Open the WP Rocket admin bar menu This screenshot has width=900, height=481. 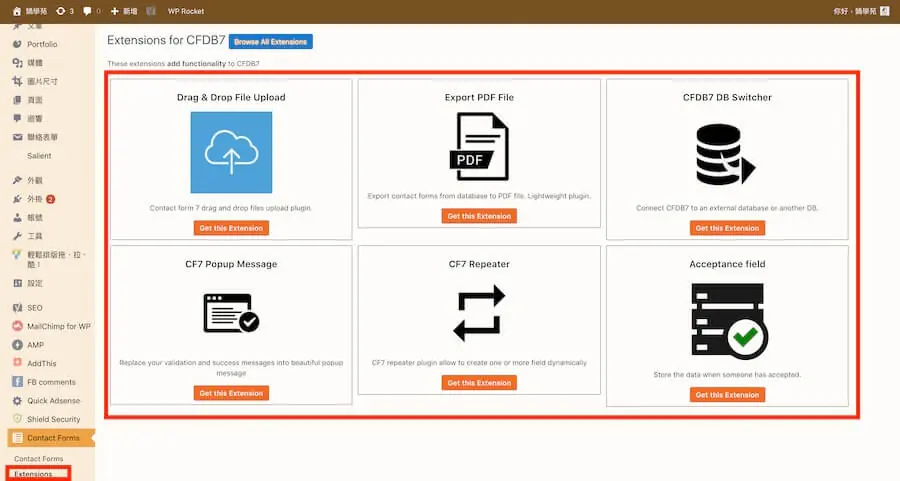185,11
